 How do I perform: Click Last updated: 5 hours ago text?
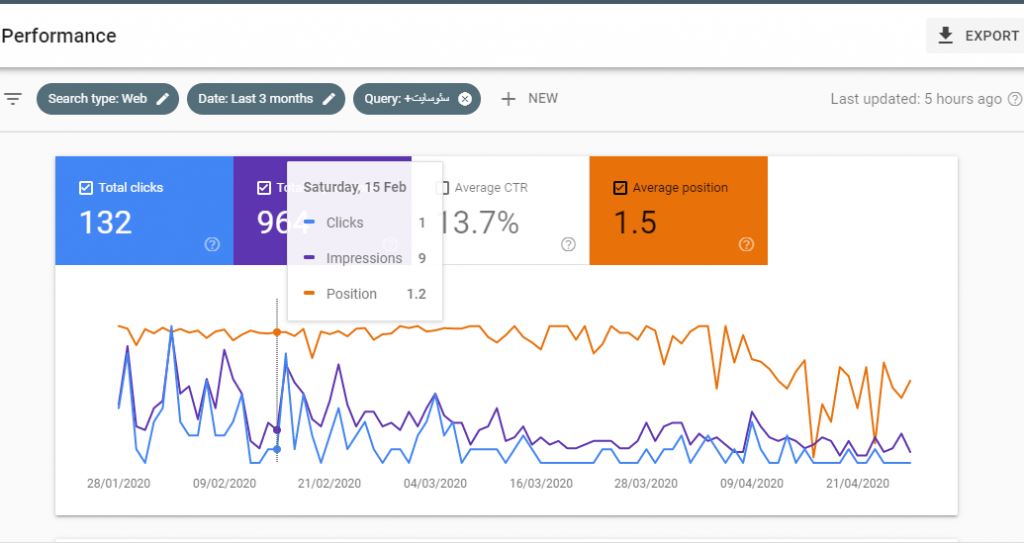click(916, 99)
